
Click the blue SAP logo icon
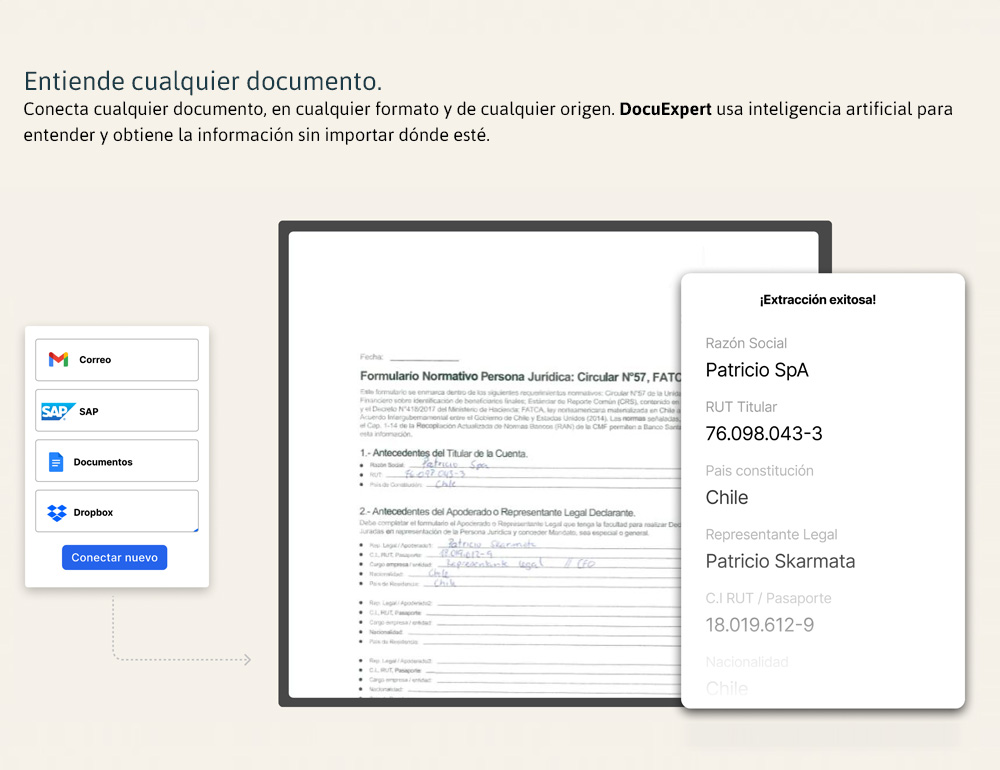click(58, 411)
